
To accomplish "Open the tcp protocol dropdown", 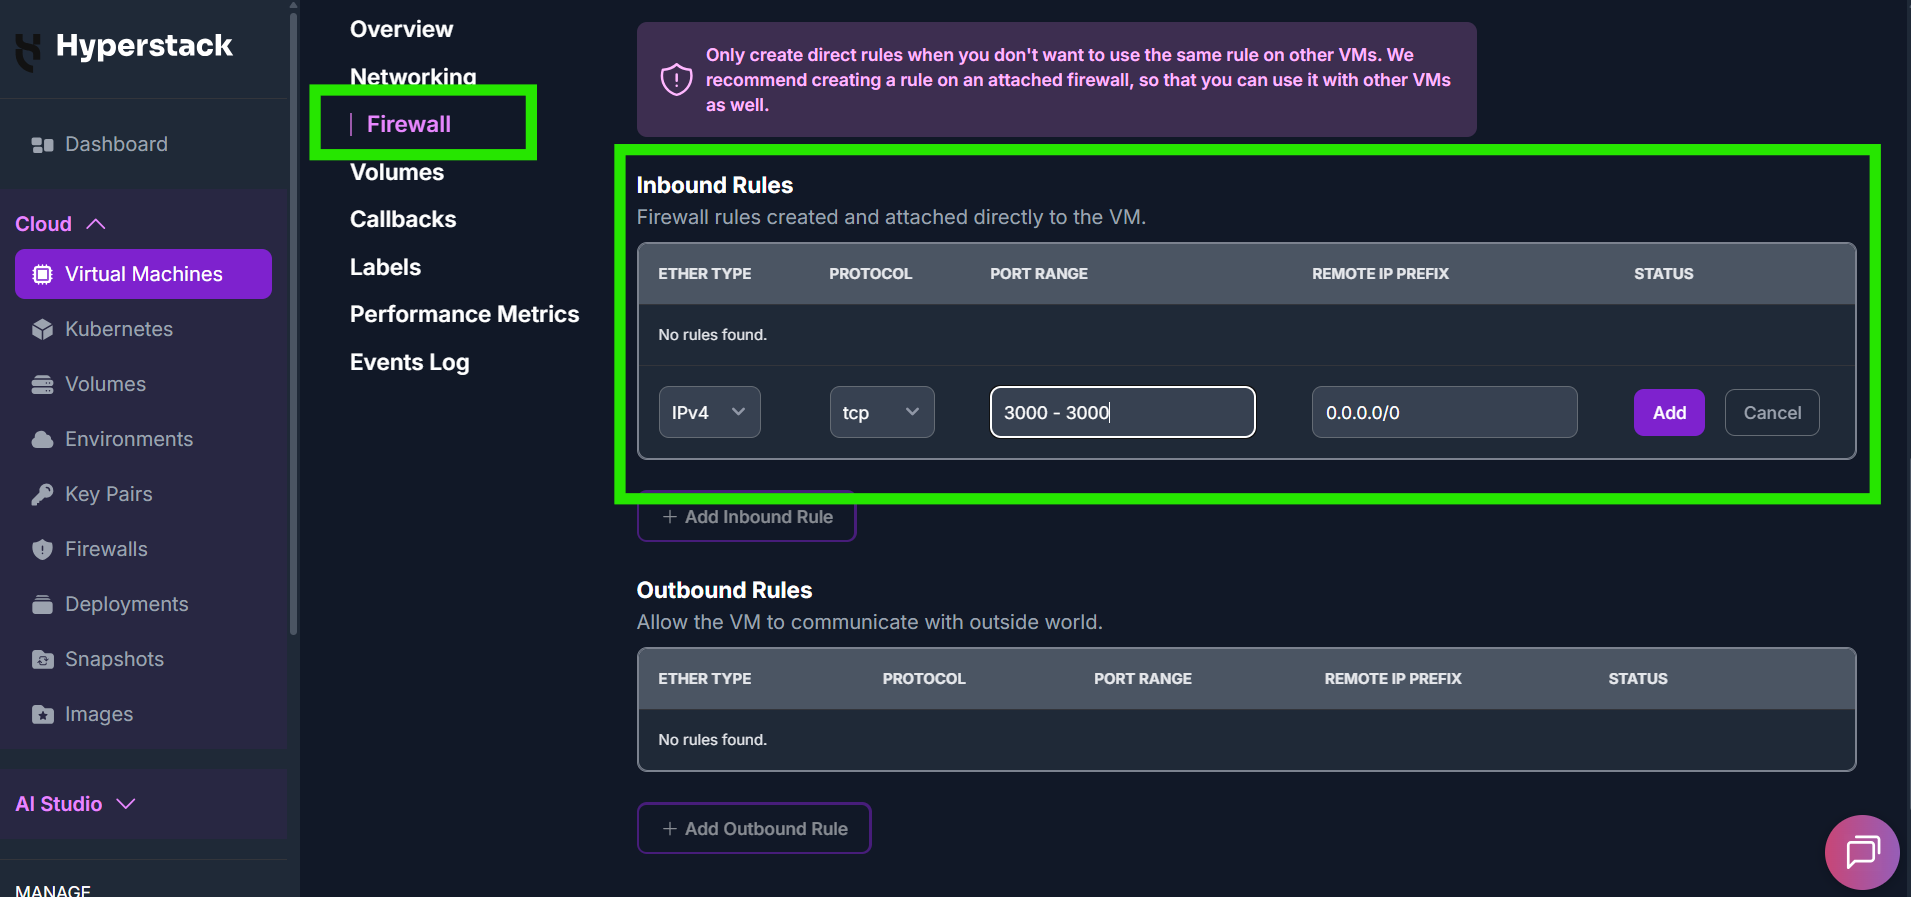I will click(882, 412).
